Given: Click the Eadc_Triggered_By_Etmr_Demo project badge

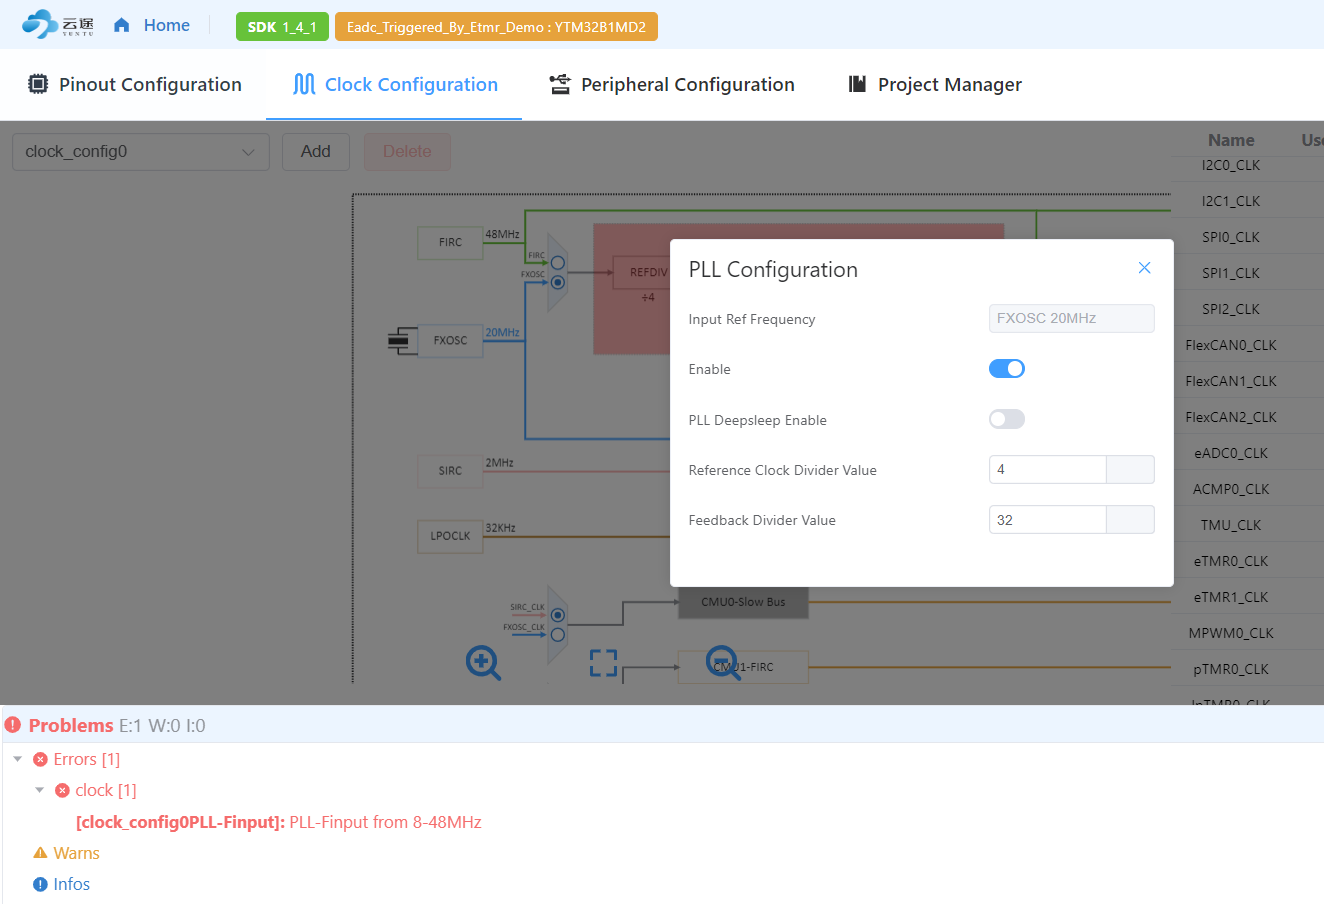Looking at the screenshot, I should coord(496,27).
